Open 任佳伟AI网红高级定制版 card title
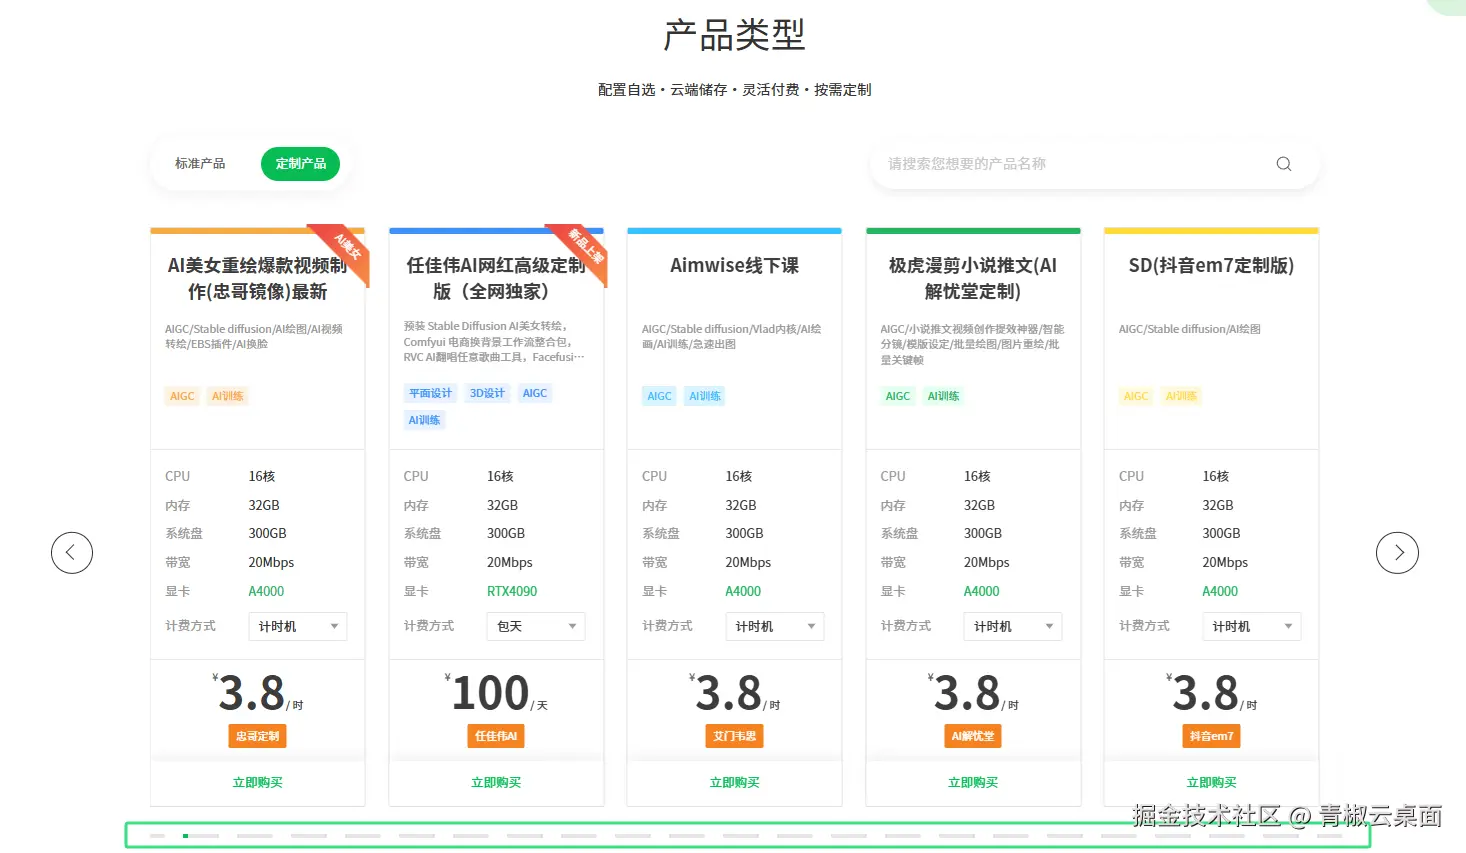 pos(496,278)
